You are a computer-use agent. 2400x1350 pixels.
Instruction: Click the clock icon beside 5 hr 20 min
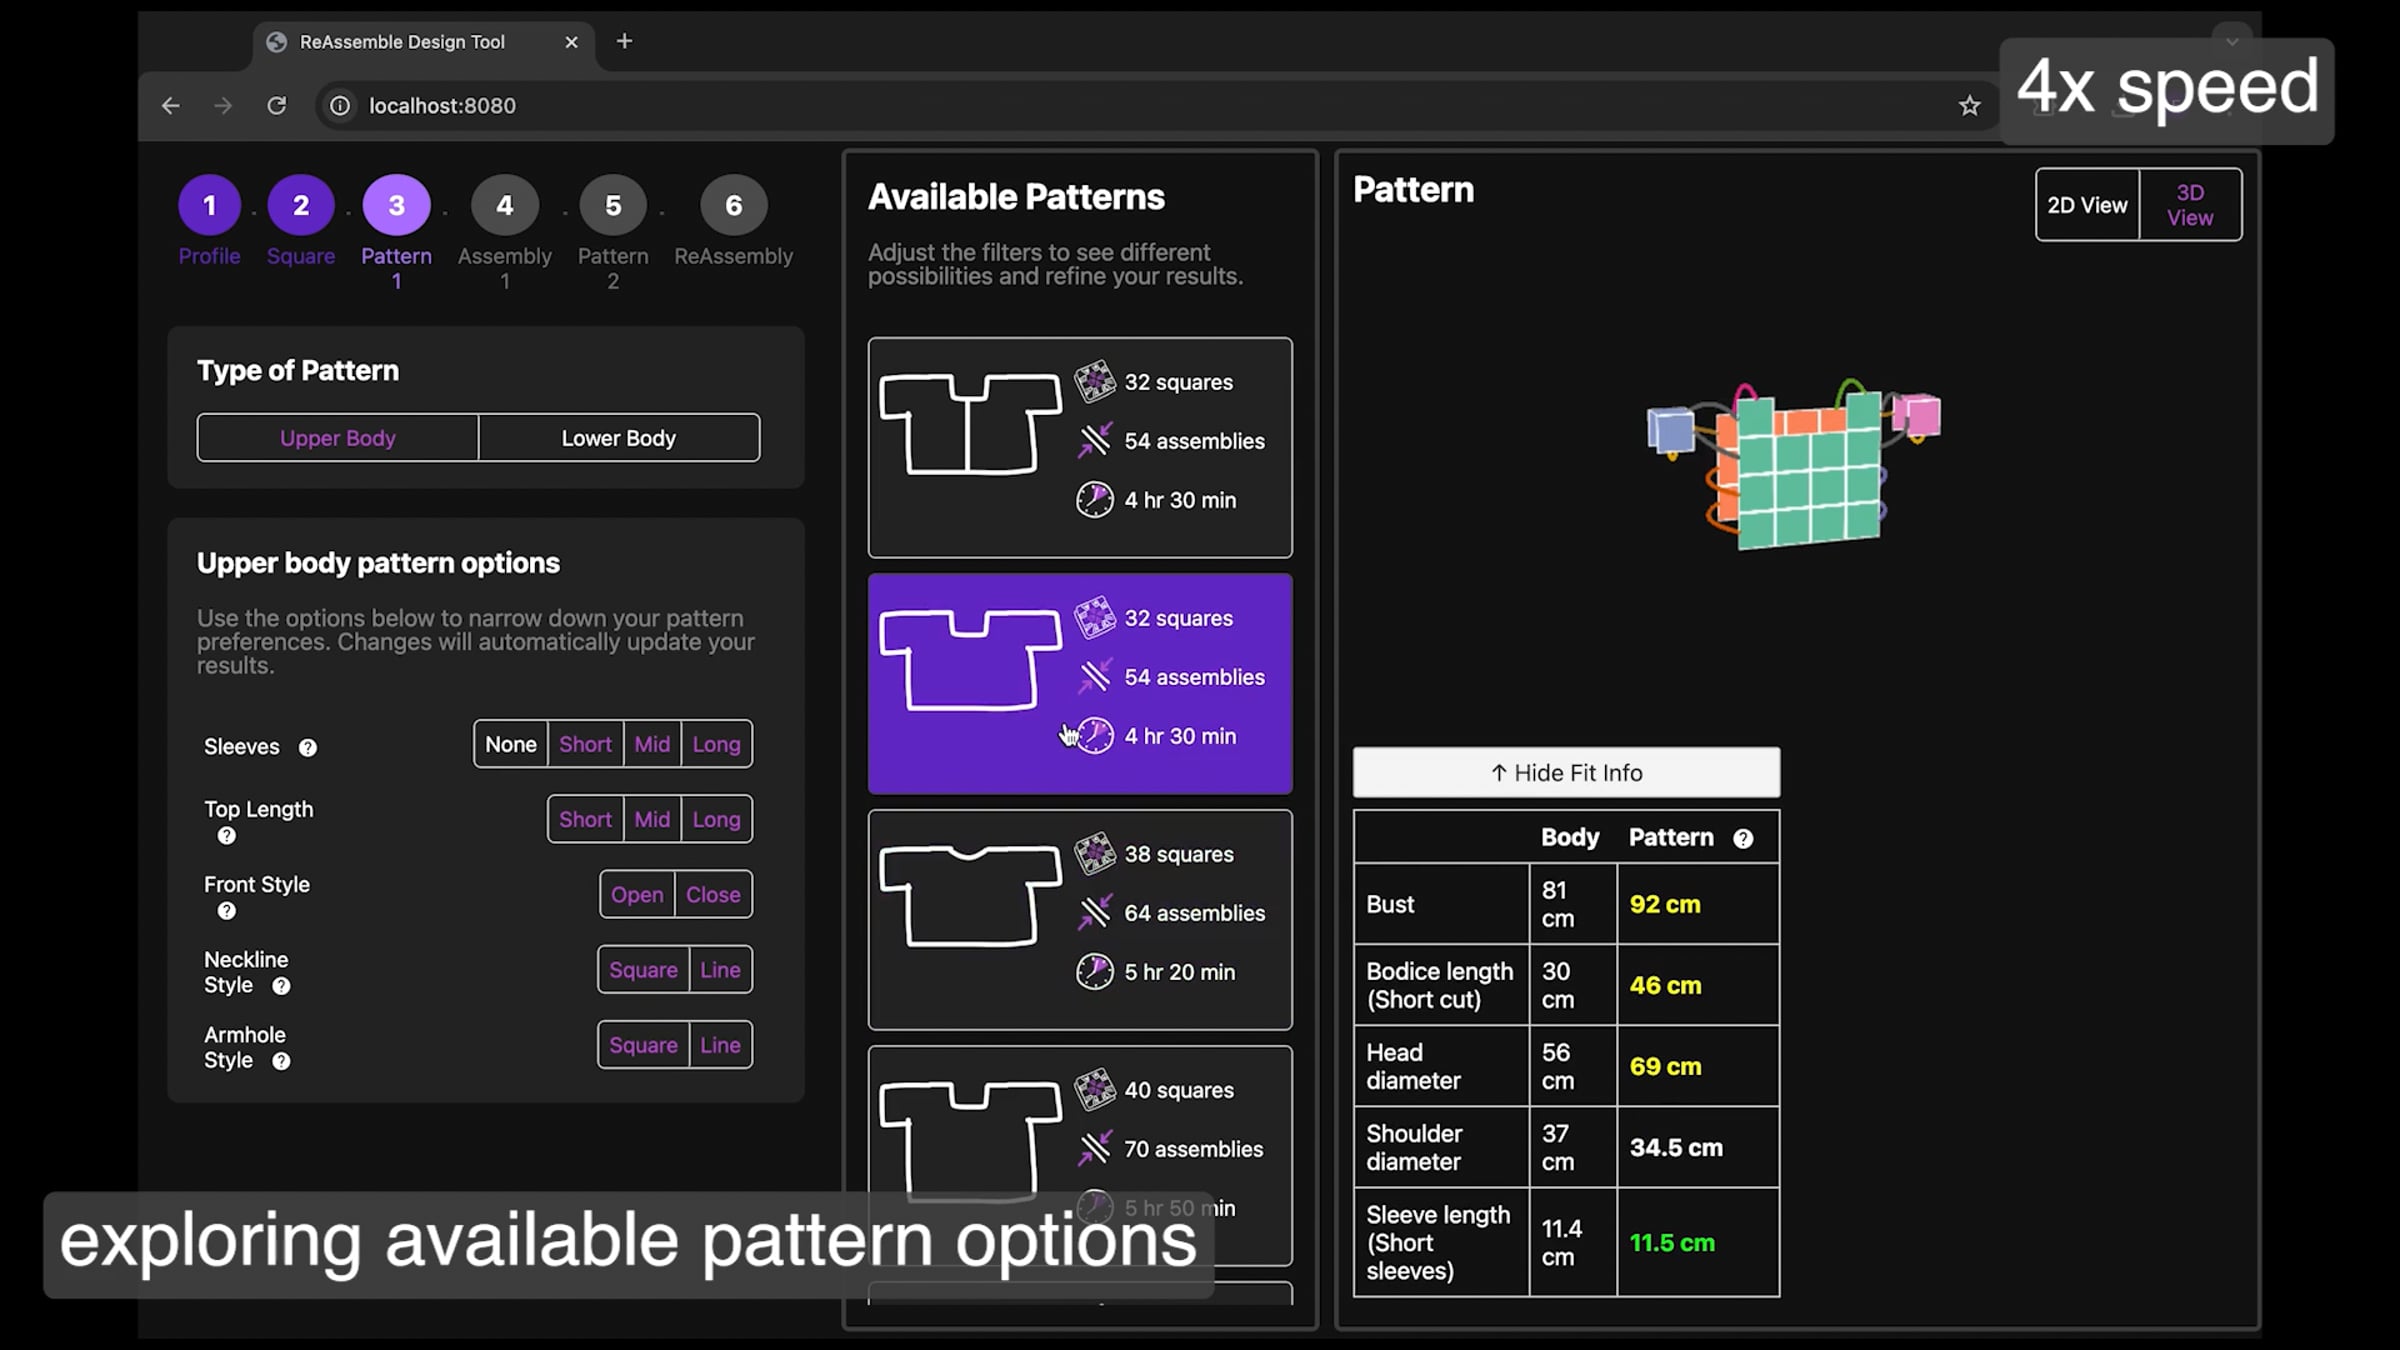pyautogui.click(x=1094, y=972)
